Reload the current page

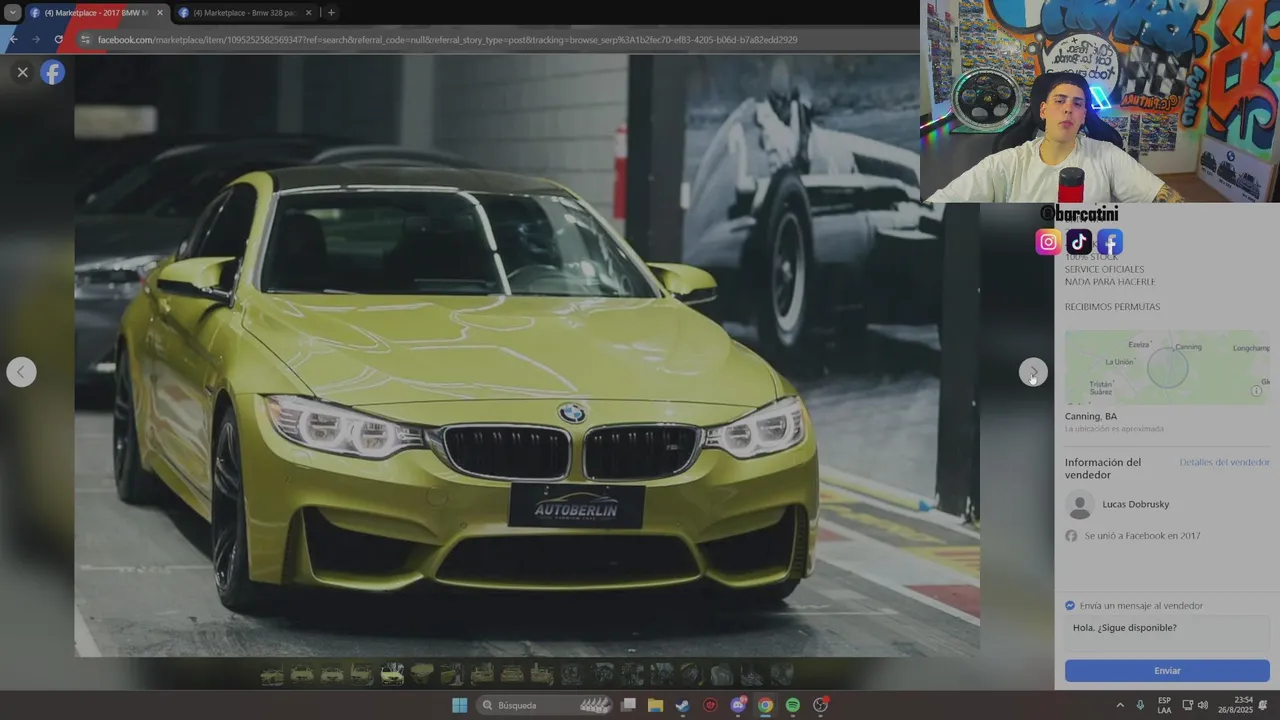click(x=58, y=39)
